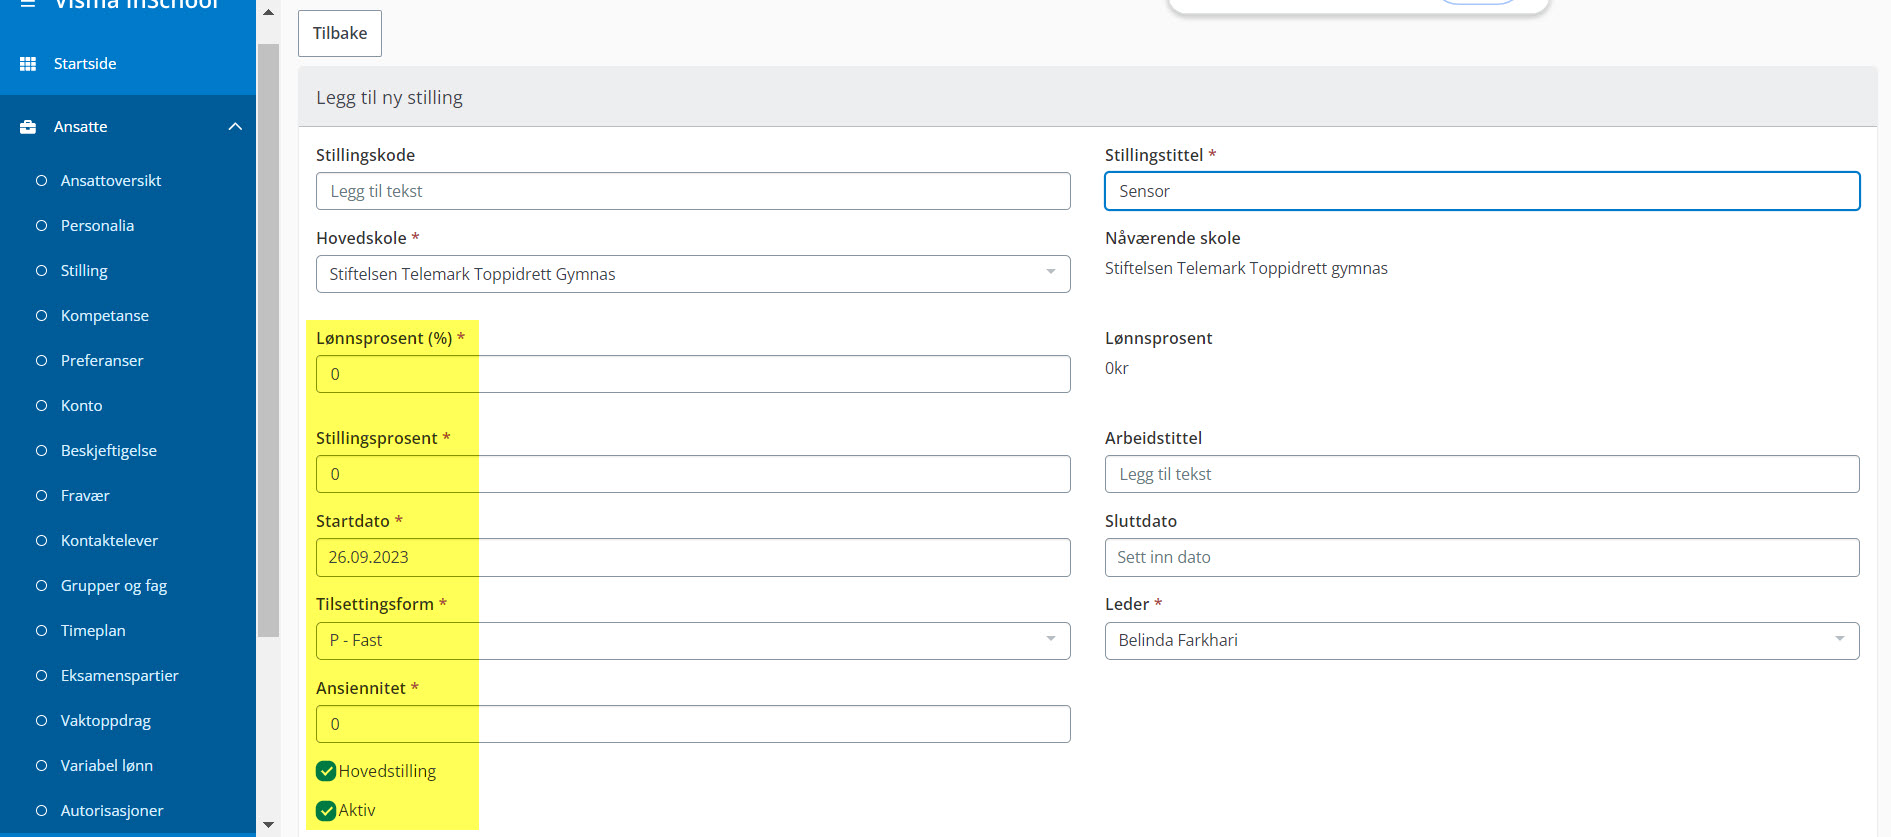Screen dimensions: 1891x837
Task: Open Personalia in the sidebar
Action: click(x=97, y=226)
